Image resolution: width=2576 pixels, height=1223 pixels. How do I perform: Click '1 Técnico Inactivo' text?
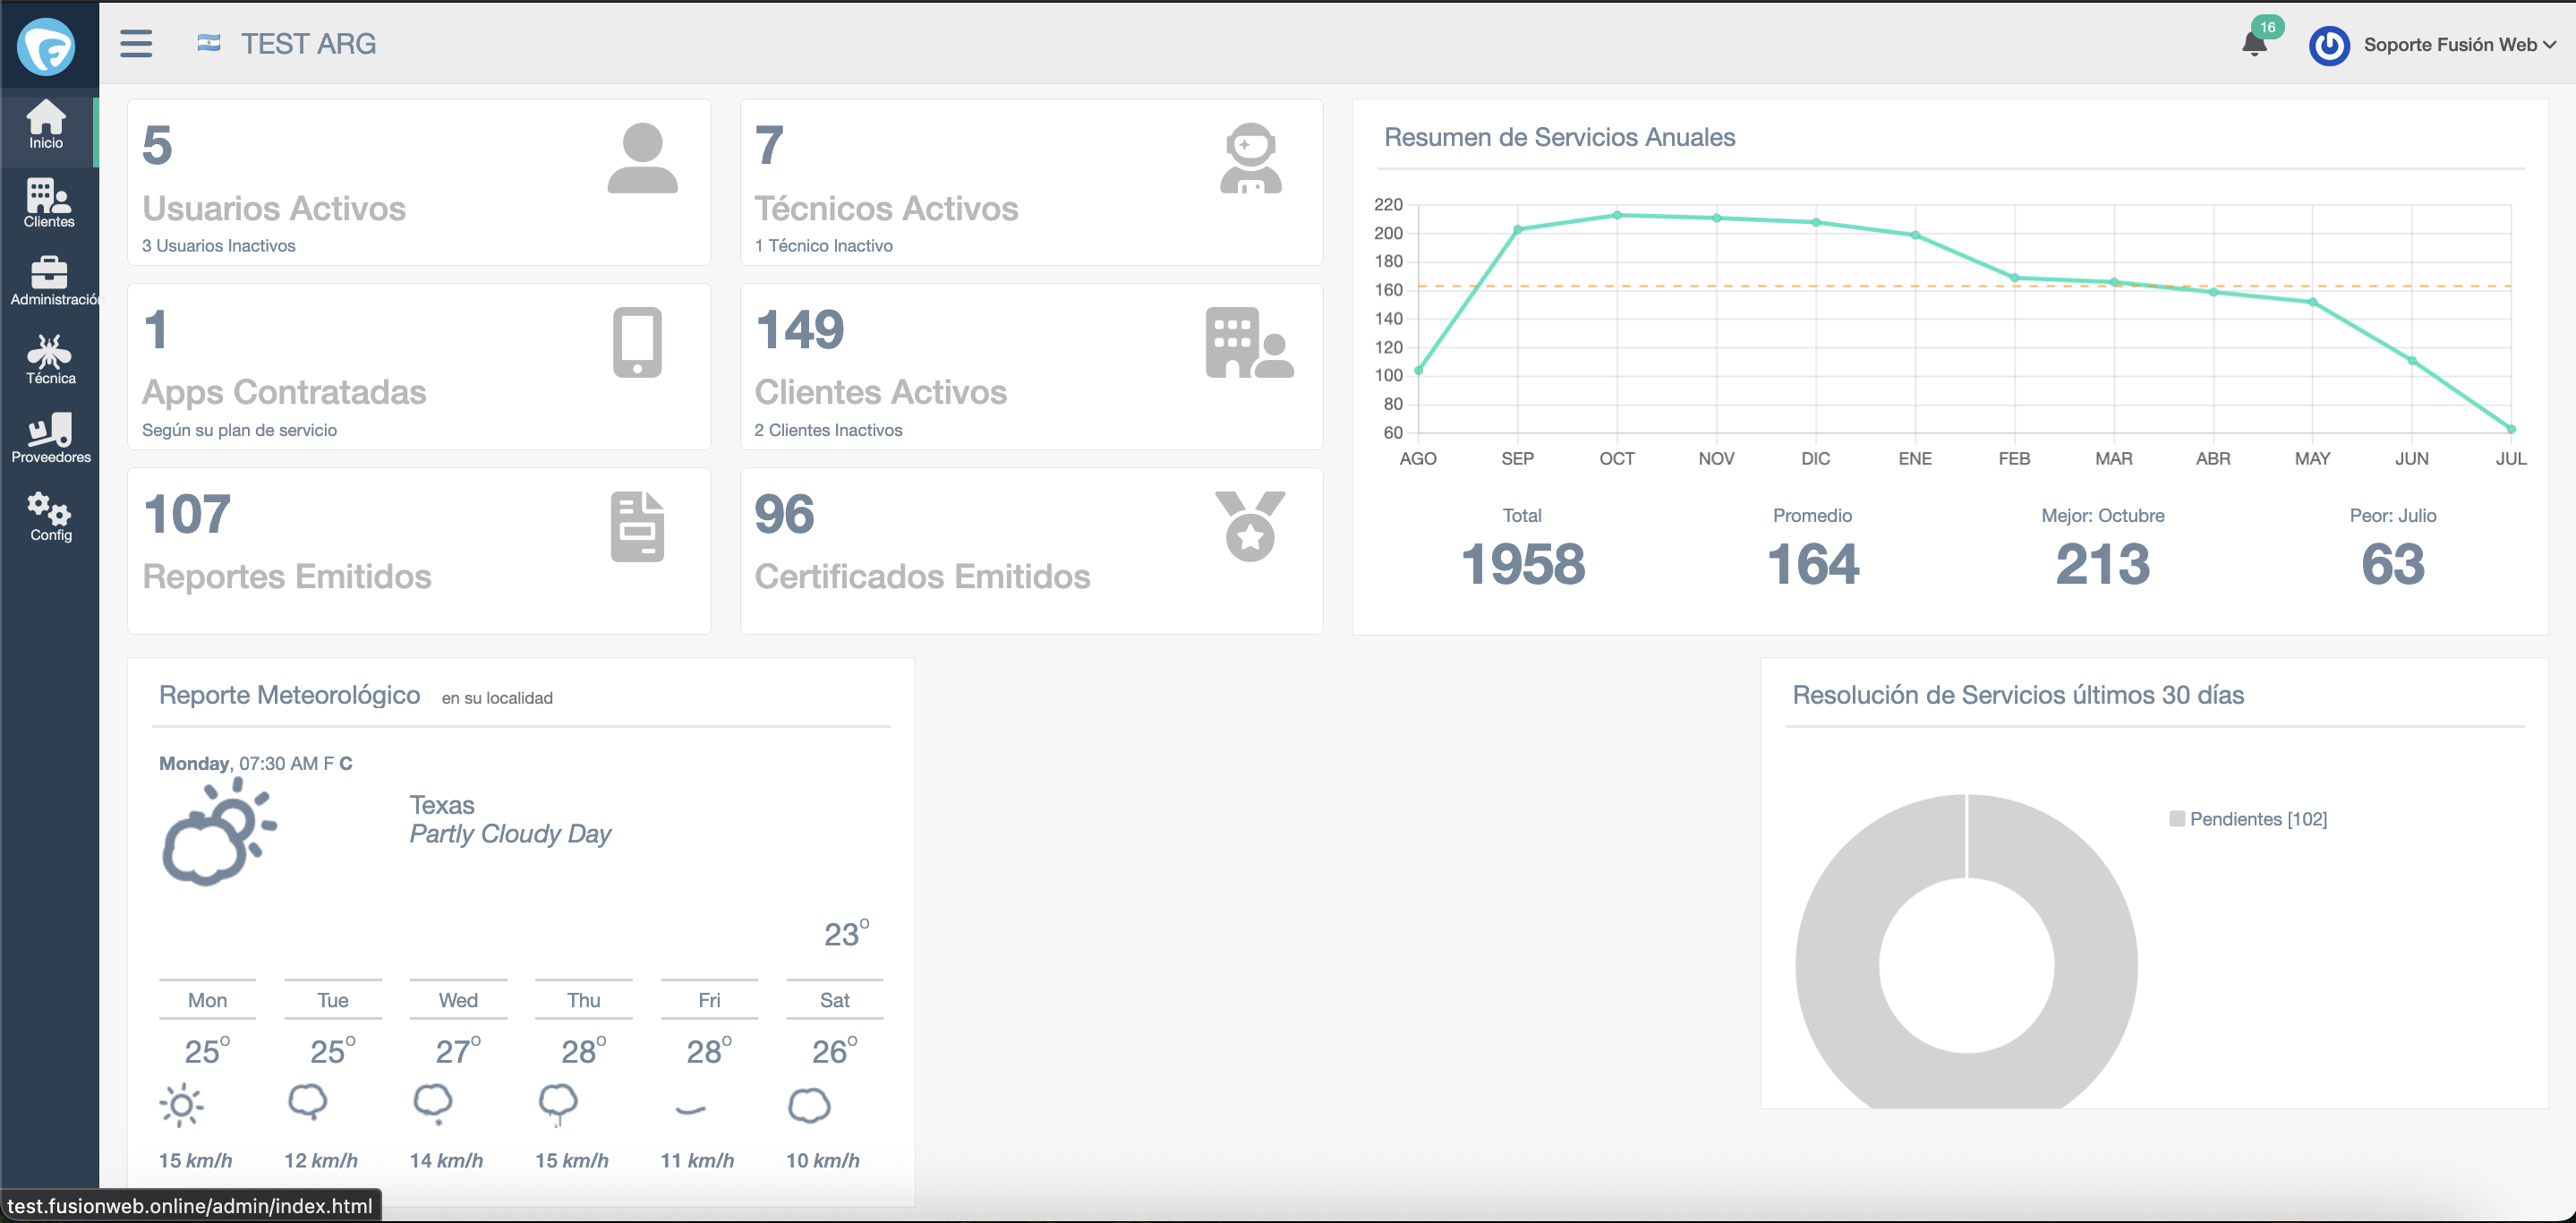point(823,246)
